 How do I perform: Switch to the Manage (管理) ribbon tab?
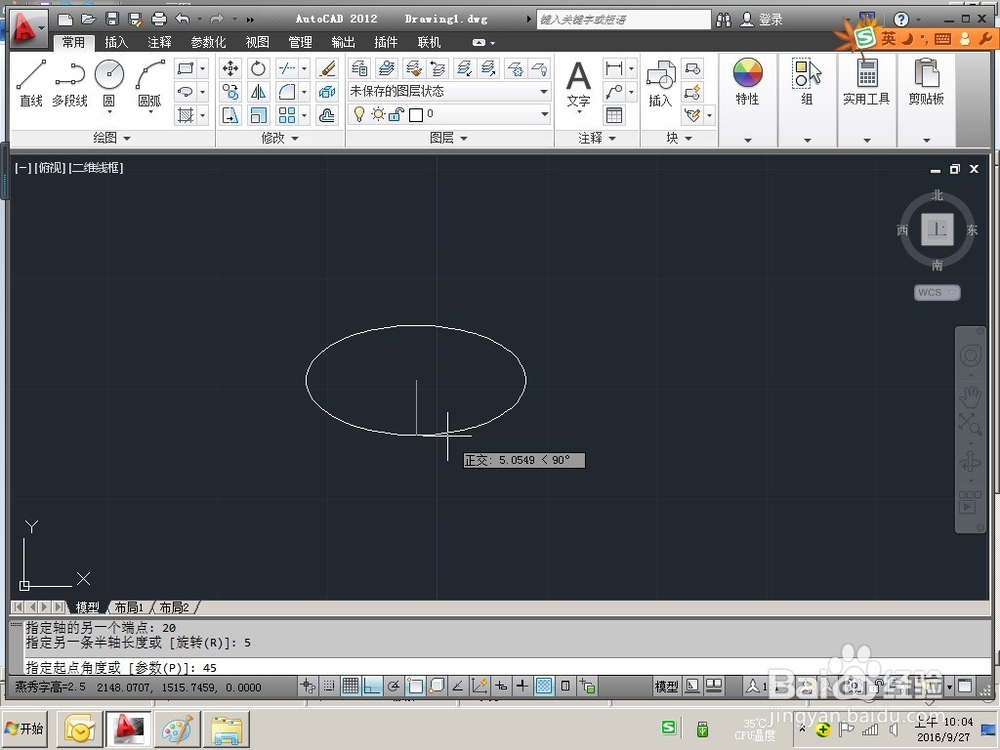coord(300,42)
